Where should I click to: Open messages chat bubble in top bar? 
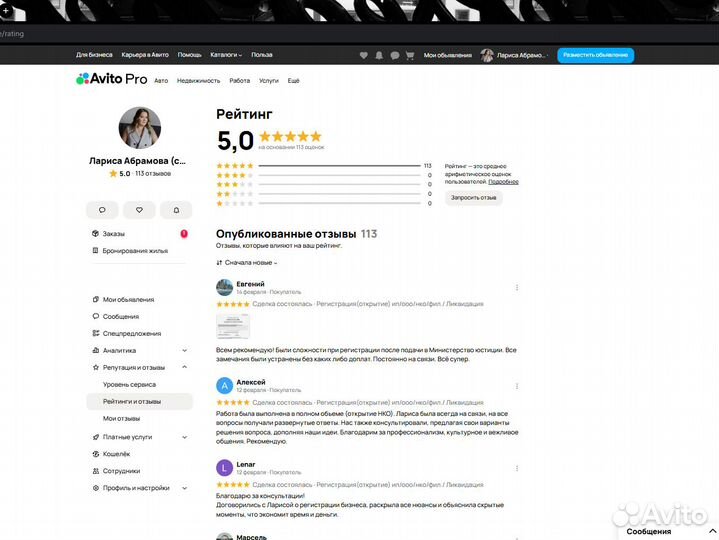[395, 55]
